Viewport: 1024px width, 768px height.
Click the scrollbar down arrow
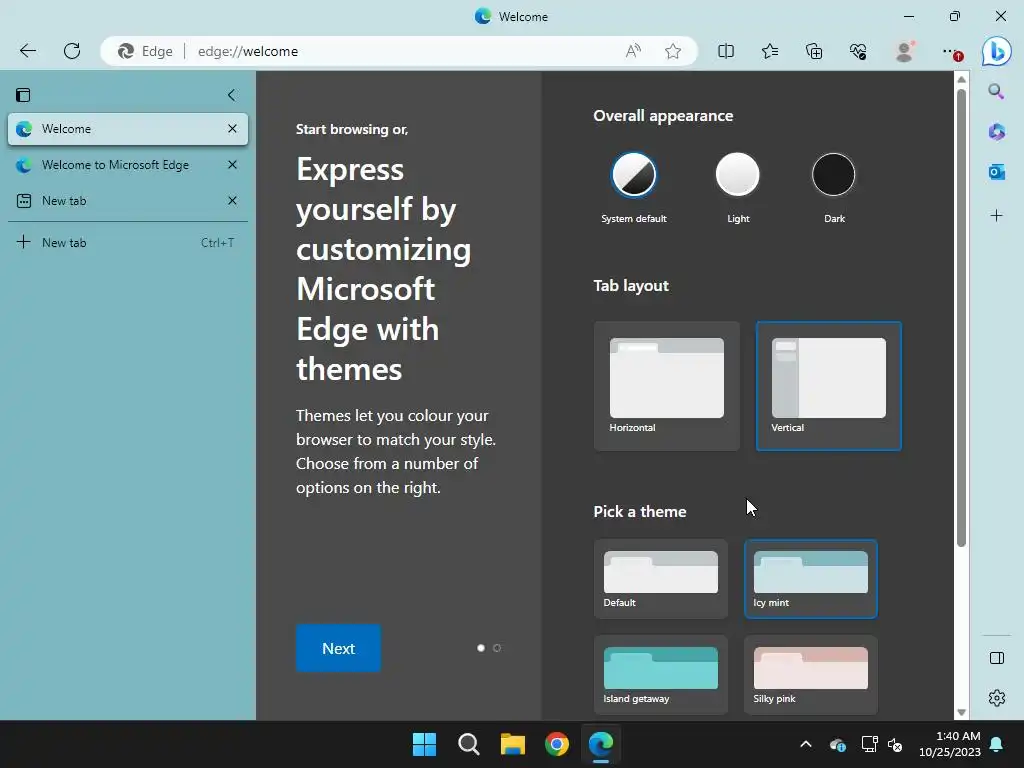[961, 712]
